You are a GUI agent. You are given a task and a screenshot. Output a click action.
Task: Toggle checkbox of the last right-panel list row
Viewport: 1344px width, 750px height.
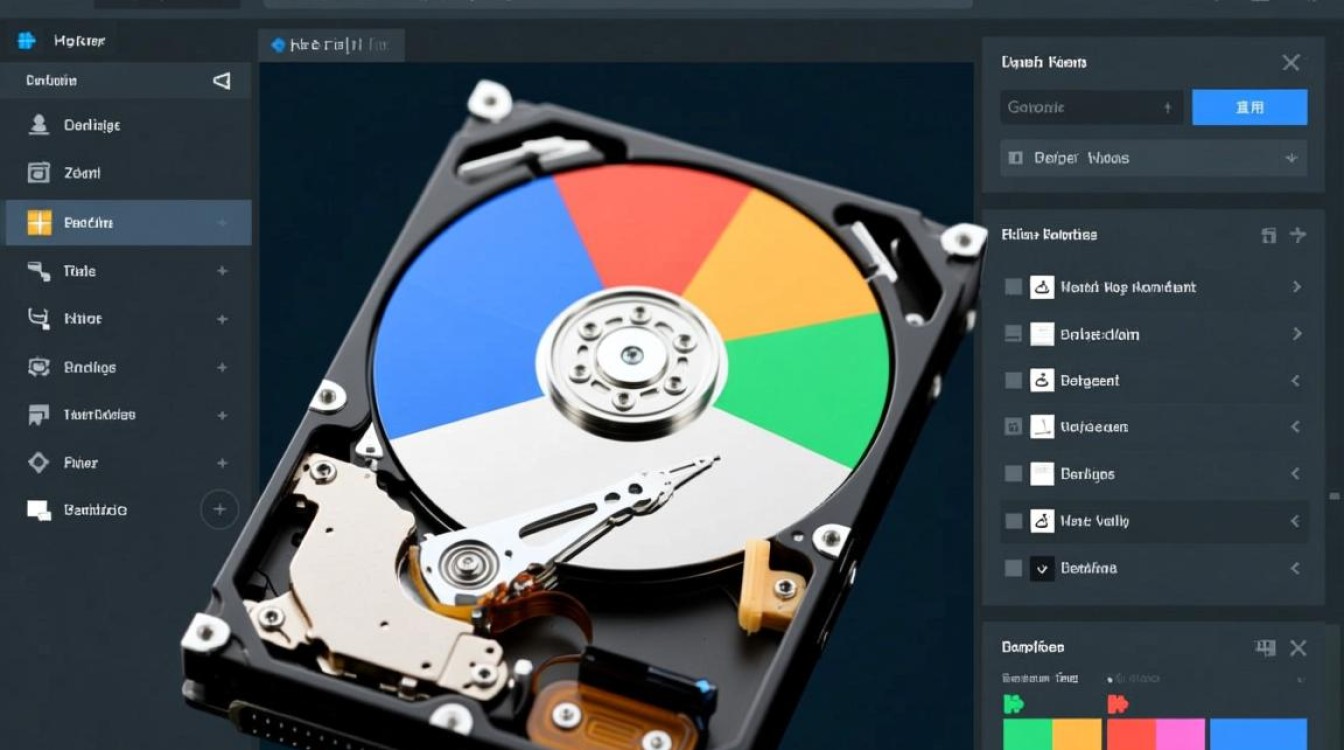click(x=1013, y=568)
